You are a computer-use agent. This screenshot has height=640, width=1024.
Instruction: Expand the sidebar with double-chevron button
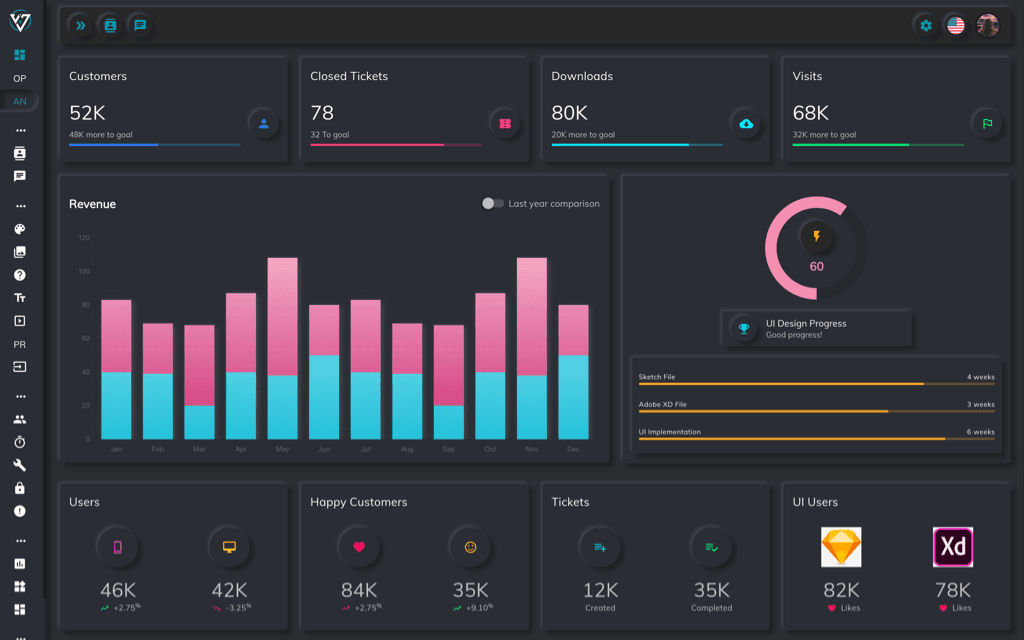81,26
